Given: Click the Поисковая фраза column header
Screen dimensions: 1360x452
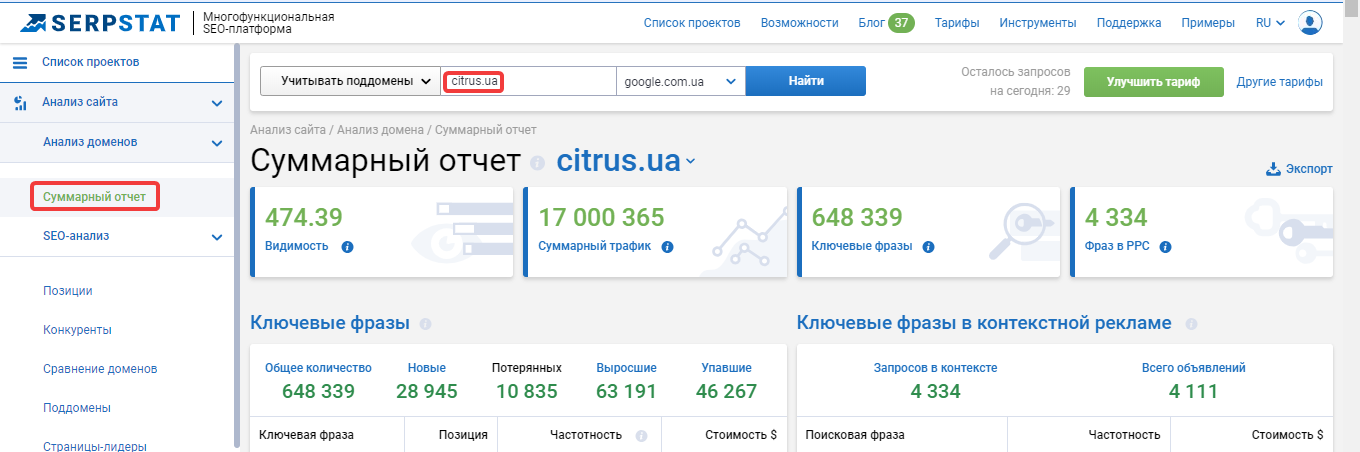Looking at the screenshot, I should pyautogui.click(x=855, y=436).
